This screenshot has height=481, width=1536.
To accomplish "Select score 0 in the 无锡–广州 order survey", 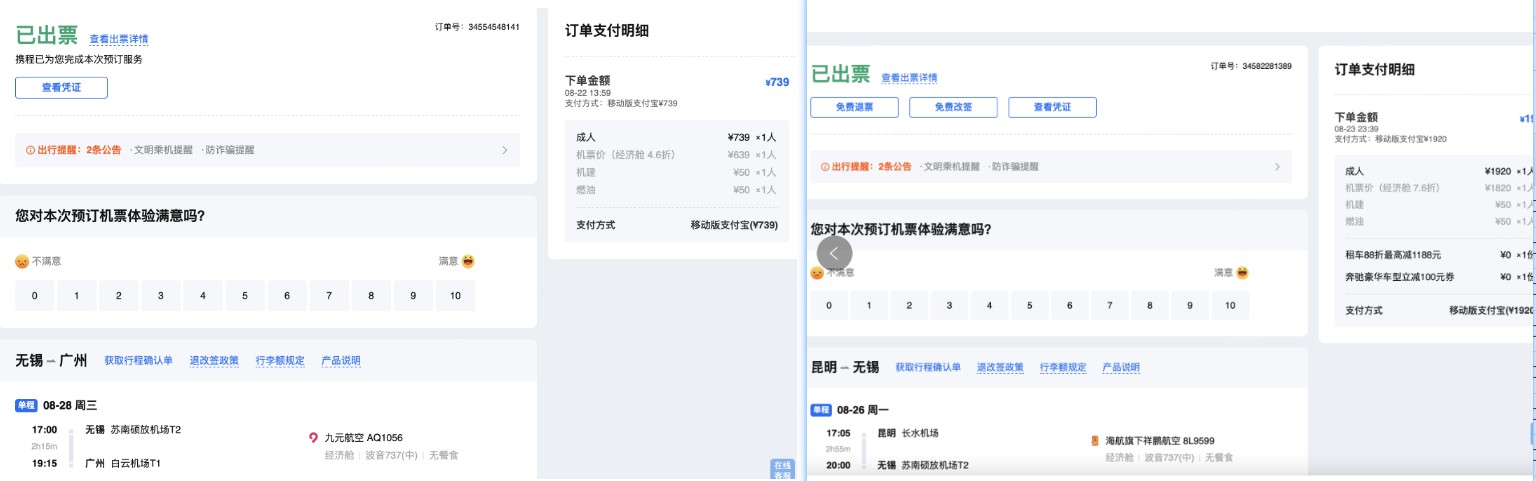I will coord(35,296).
